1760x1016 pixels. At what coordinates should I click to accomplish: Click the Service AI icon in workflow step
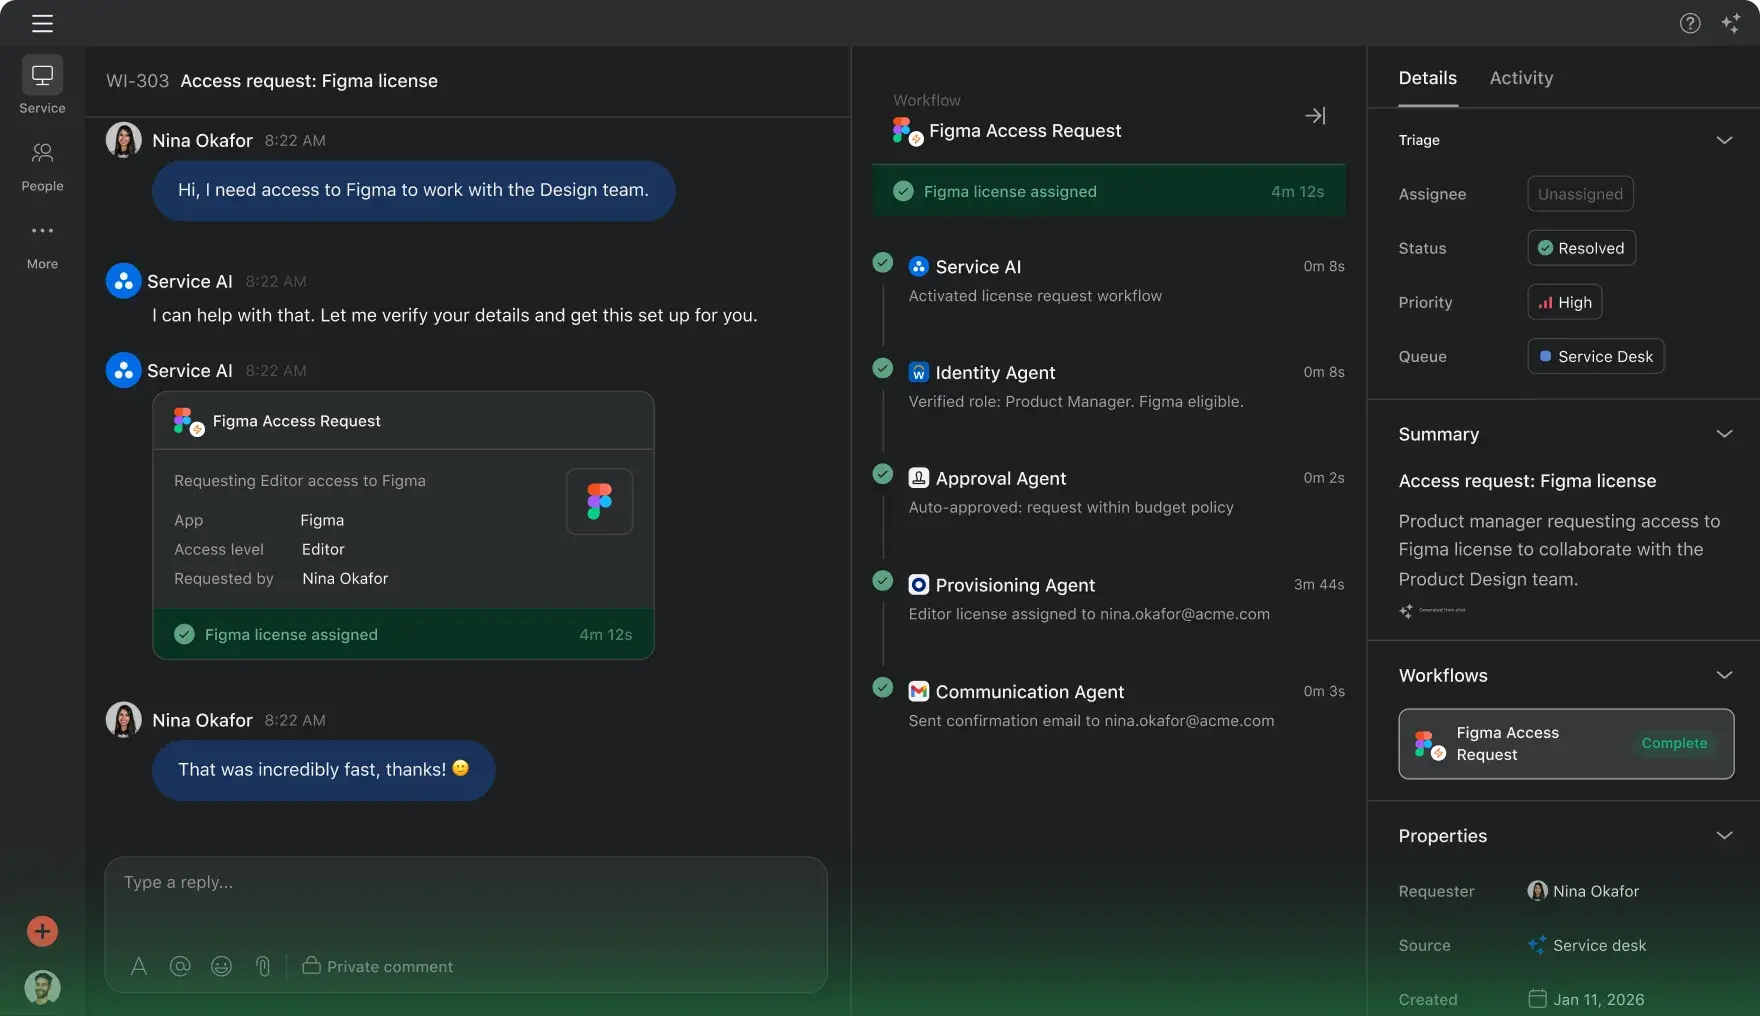pyautogui.click(x=918, y=266)
